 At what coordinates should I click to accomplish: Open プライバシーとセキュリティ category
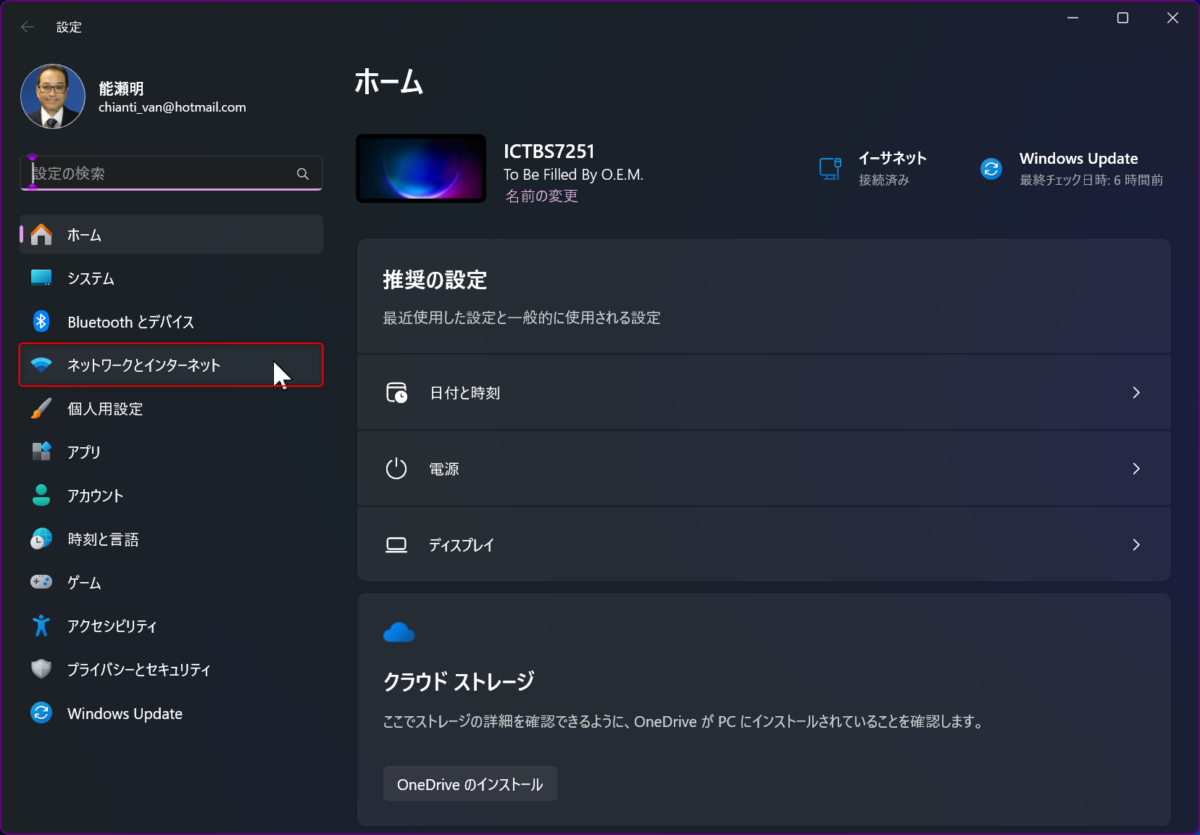click(171, 669)
